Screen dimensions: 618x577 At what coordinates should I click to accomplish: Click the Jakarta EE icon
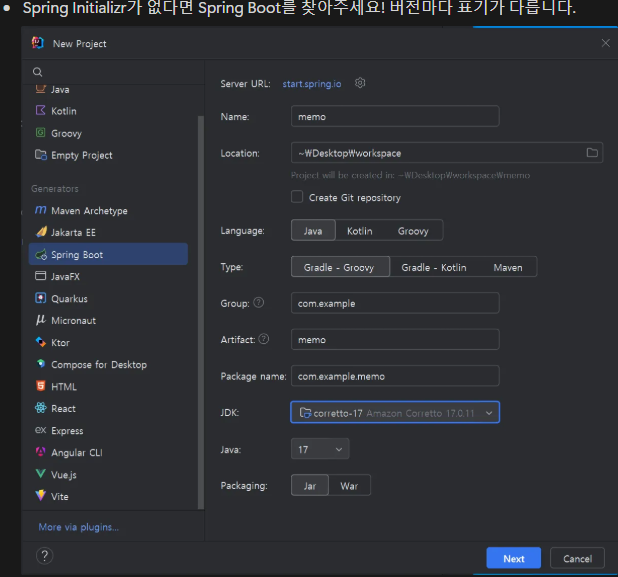pyautogui.click(x=41, y=232)
